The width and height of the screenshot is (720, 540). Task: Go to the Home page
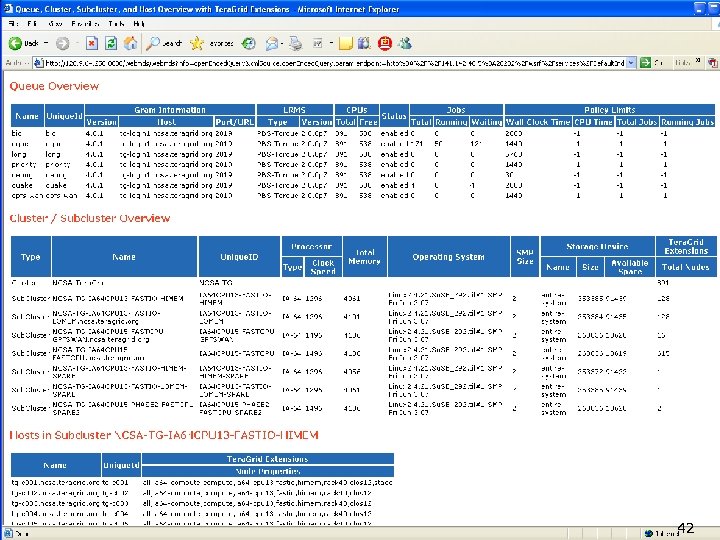coord(130,44)
